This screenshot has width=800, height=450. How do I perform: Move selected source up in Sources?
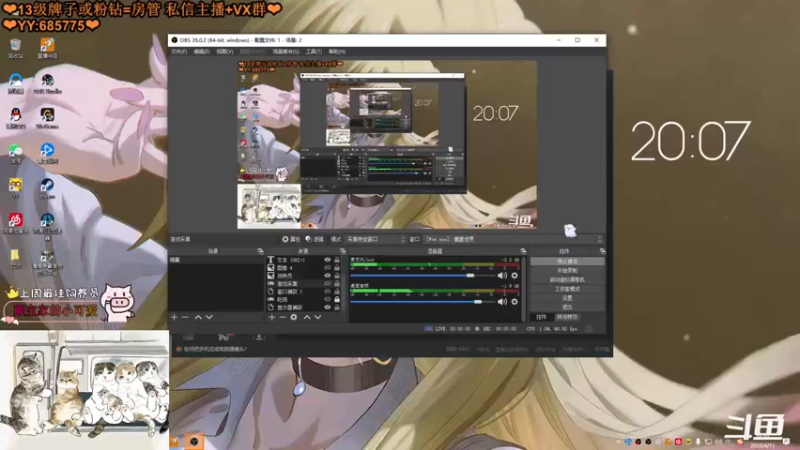[x=307, y=317]
